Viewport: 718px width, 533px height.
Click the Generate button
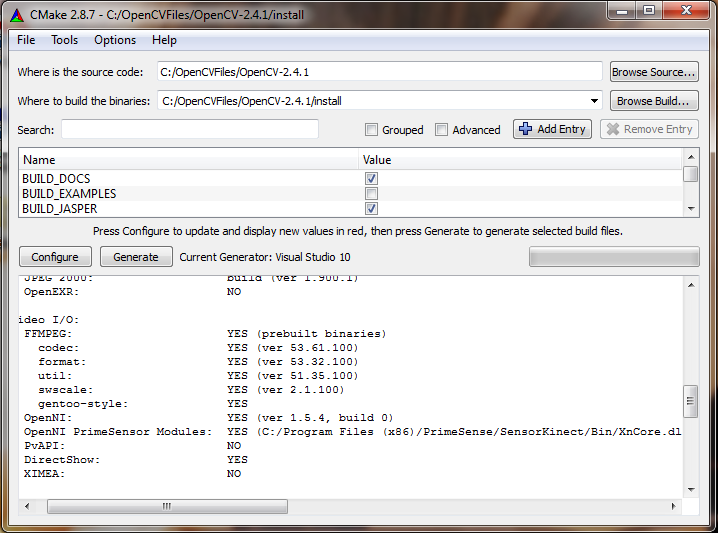(136, 257)
